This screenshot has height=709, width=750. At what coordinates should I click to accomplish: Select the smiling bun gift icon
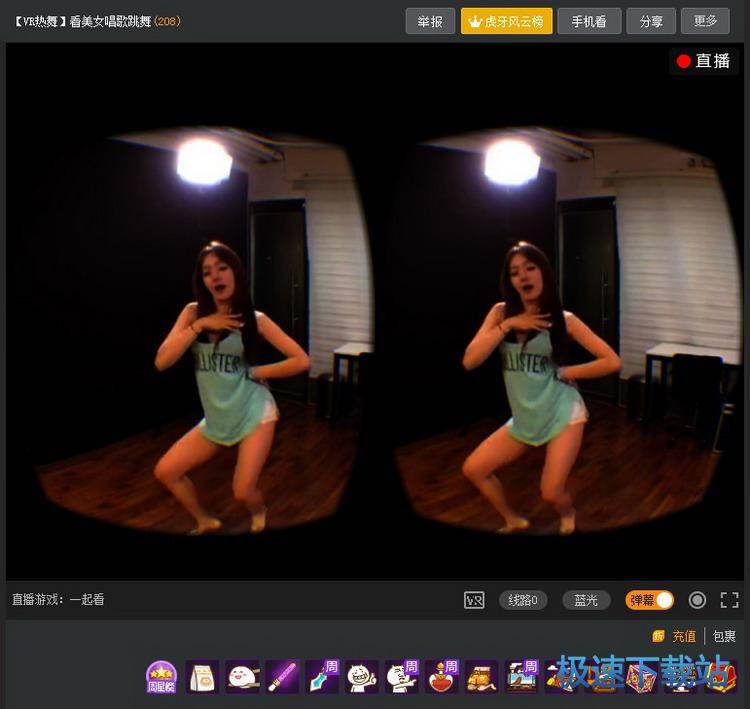pyautogui.click(x=242, y=676)
